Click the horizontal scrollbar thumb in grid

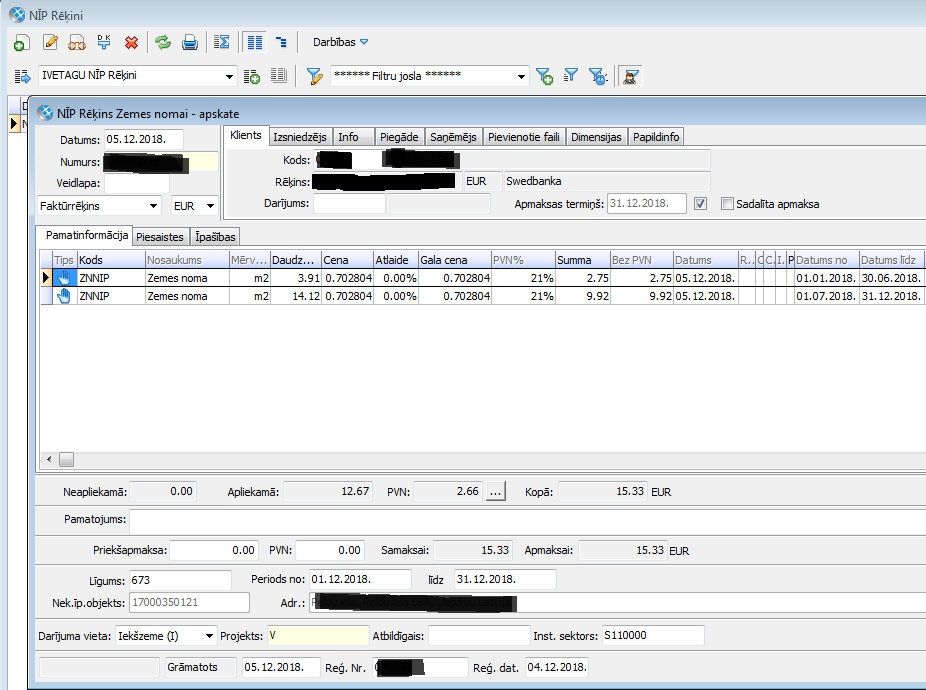[67, 460]
